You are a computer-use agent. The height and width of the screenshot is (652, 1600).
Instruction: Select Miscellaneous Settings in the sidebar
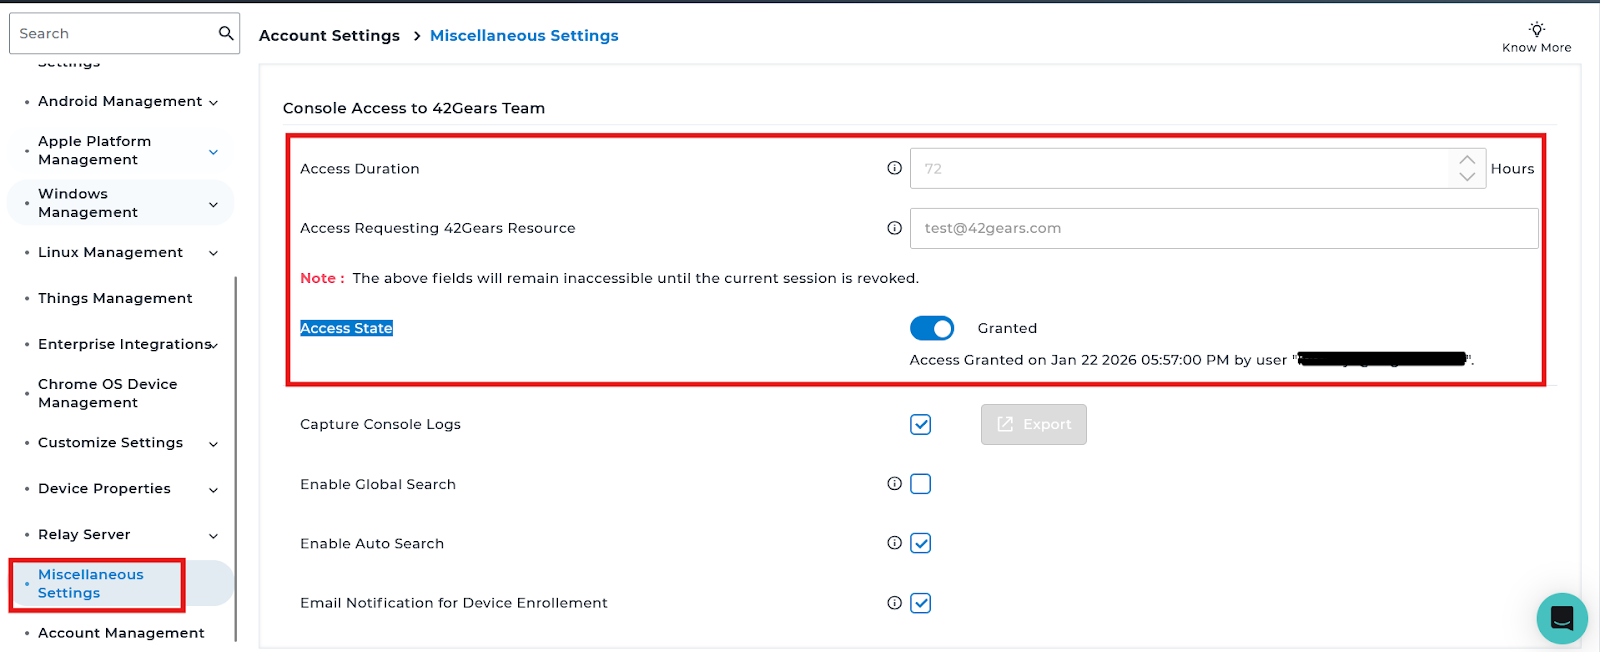(x=91, y=584)
